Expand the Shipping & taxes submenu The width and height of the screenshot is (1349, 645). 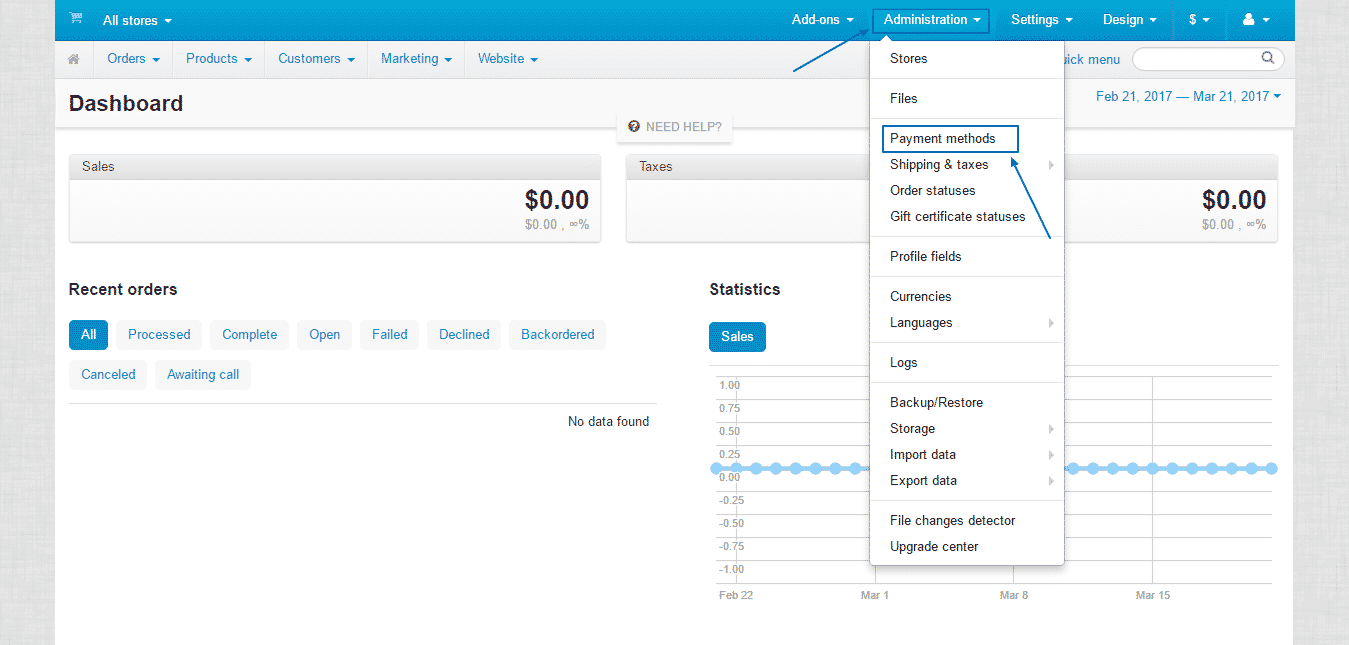click(940, 164)
